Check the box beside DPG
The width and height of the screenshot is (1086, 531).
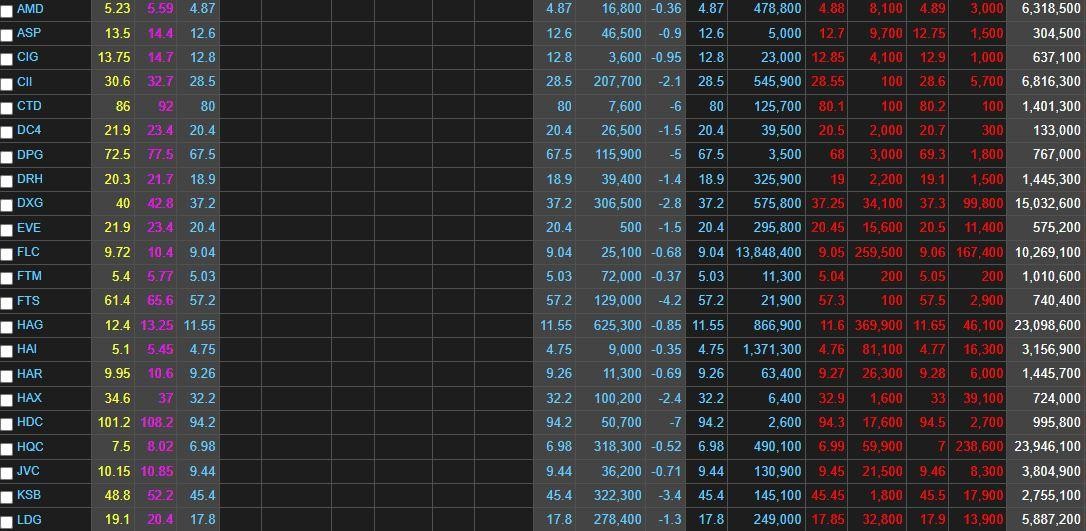pyautogui.click(x=7, y=156)
